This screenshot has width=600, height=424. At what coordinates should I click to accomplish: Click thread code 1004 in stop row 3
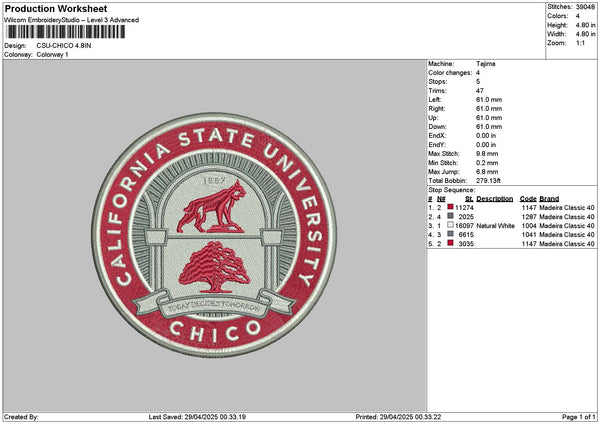[x=529, y=226]
